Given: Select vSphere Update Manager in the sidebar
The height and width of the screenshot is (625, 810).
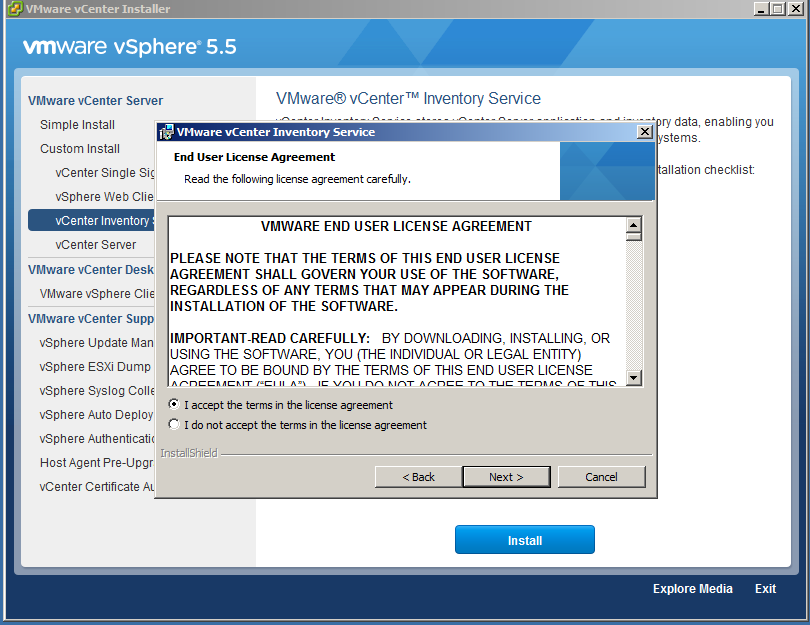Looking at the screenshot, I should point(97,343).
